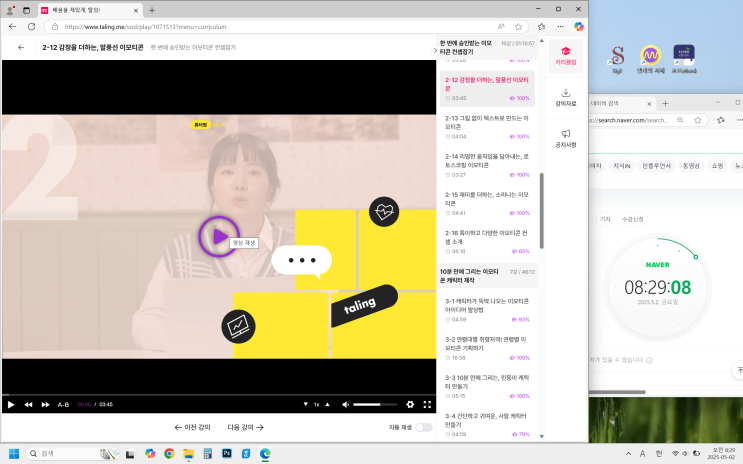
Task: Open the tab actions menu icon
Action: [x=27, y=10]
